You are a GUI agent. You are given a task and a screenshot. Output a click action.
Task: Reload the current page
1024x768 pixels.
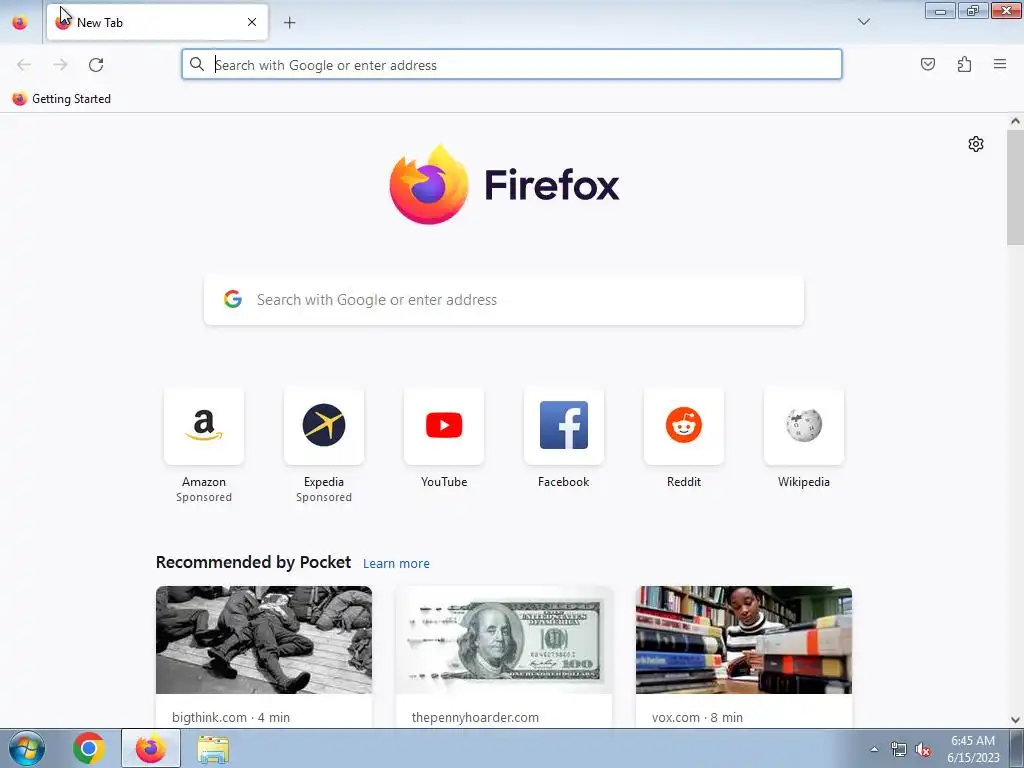click(96, 65)
